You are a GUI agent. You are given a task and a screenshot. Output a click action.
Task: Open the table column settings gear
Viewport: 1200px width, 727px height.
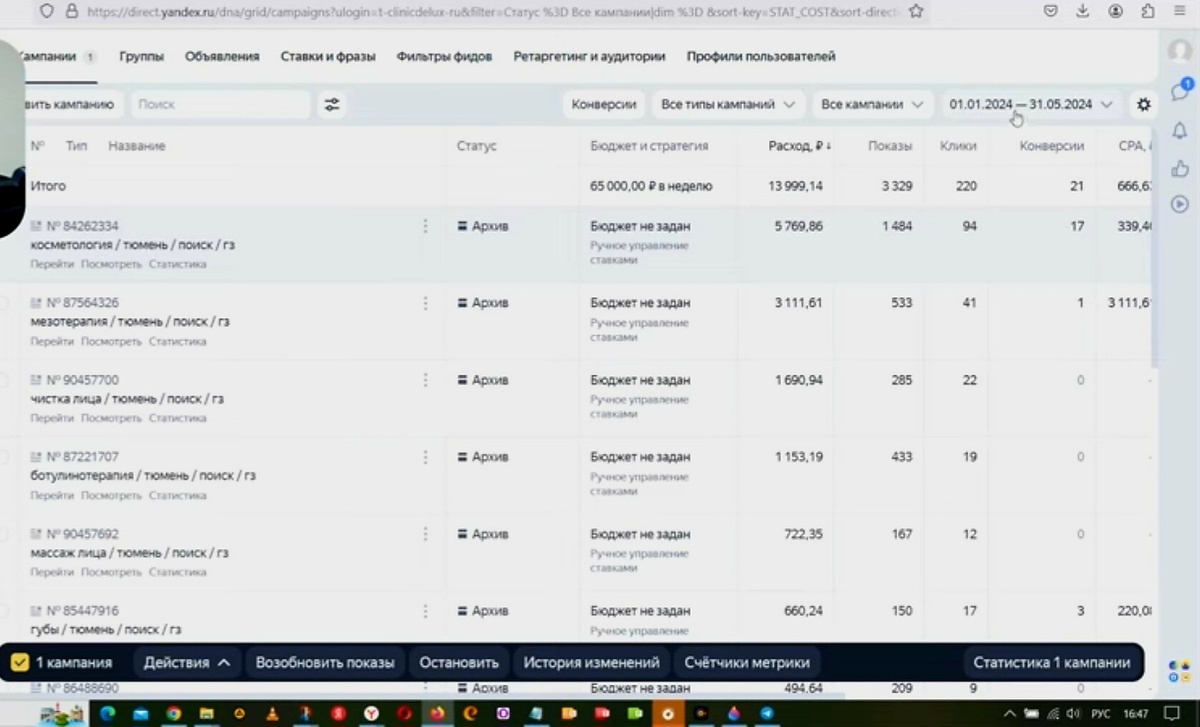1144,104
